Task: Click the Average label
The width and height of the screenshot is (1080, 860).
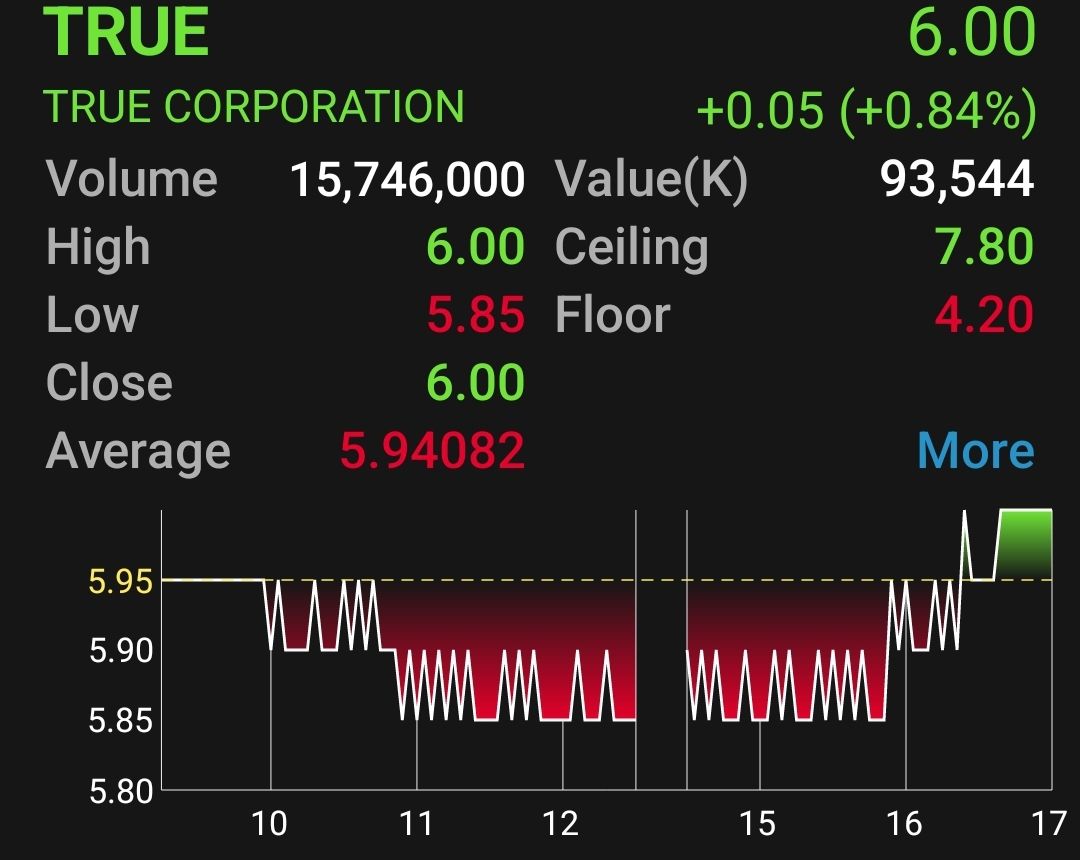Action: point(138,452)
